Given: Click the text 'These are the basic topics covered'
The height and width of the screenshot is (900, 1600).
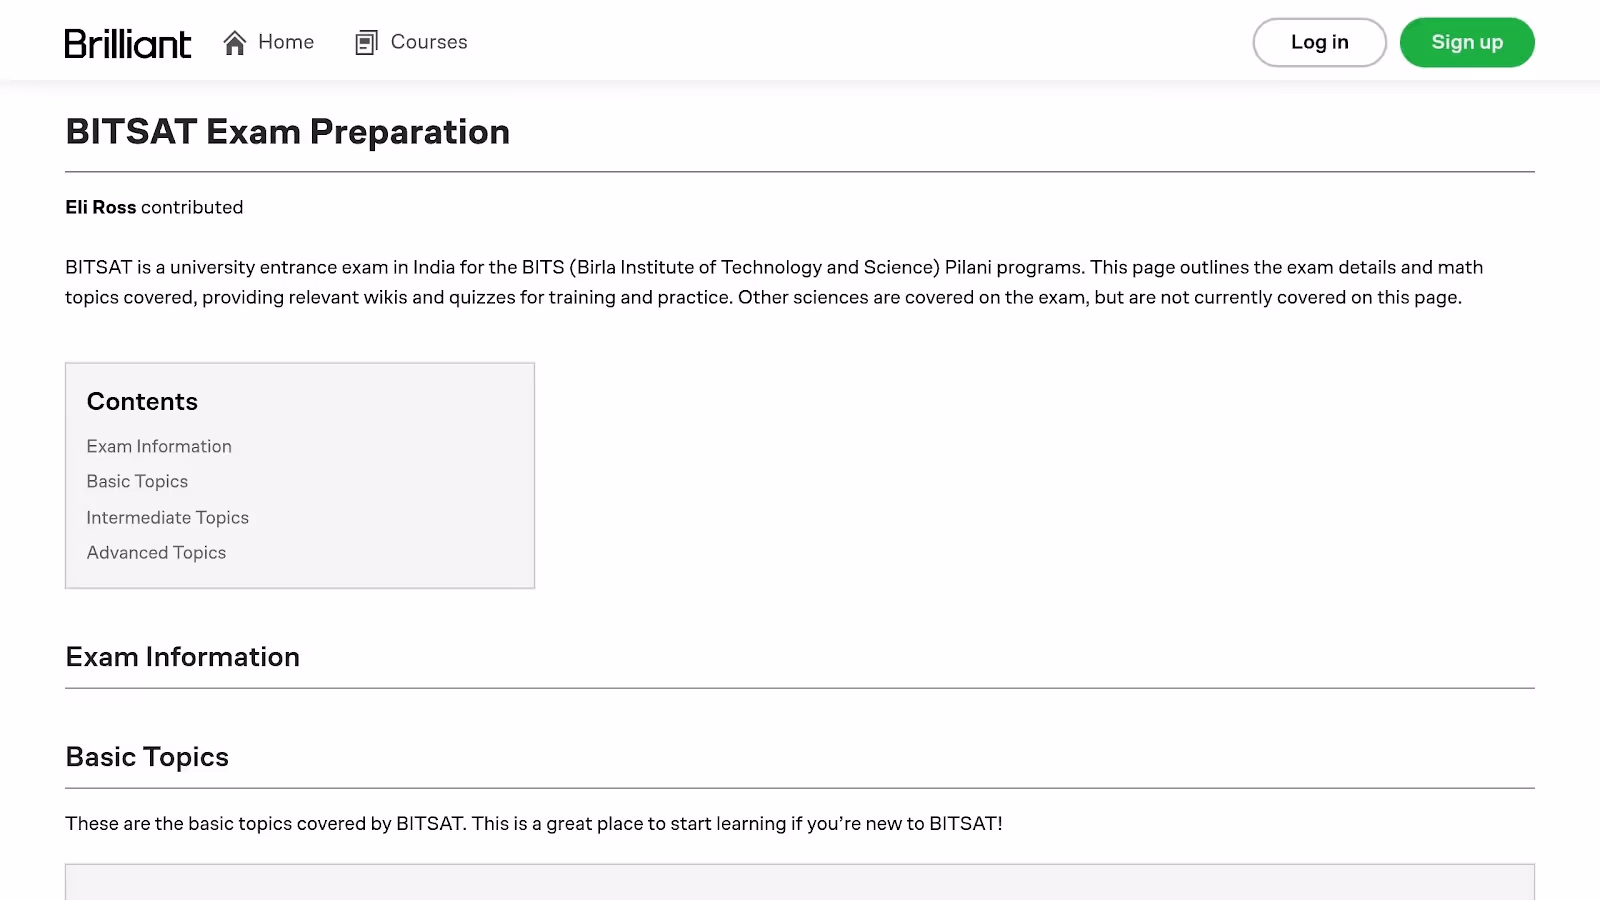Looking at the screenshot, I should point(228,823).
